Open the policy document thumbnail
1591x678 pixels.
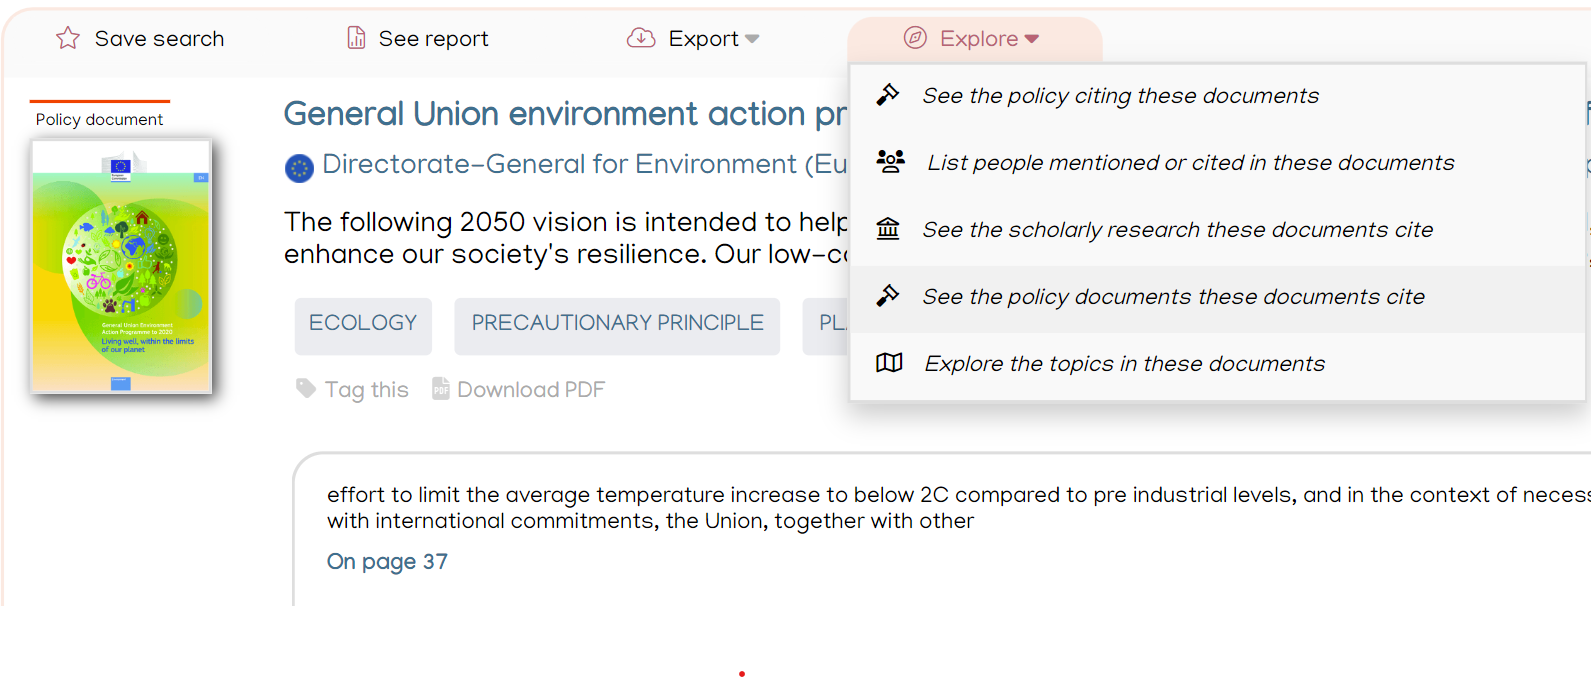(120, 265)
